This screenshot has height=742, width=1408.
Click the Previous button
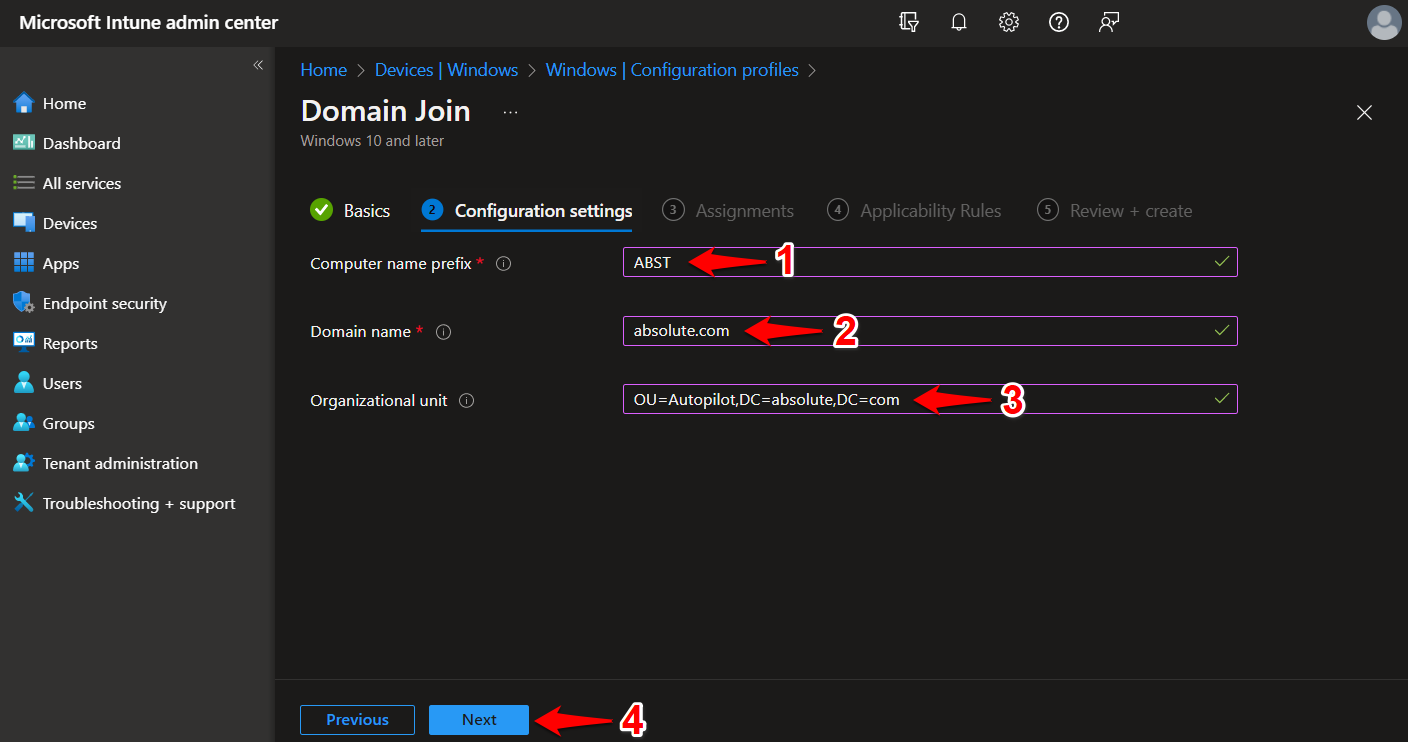click(357, 719)
